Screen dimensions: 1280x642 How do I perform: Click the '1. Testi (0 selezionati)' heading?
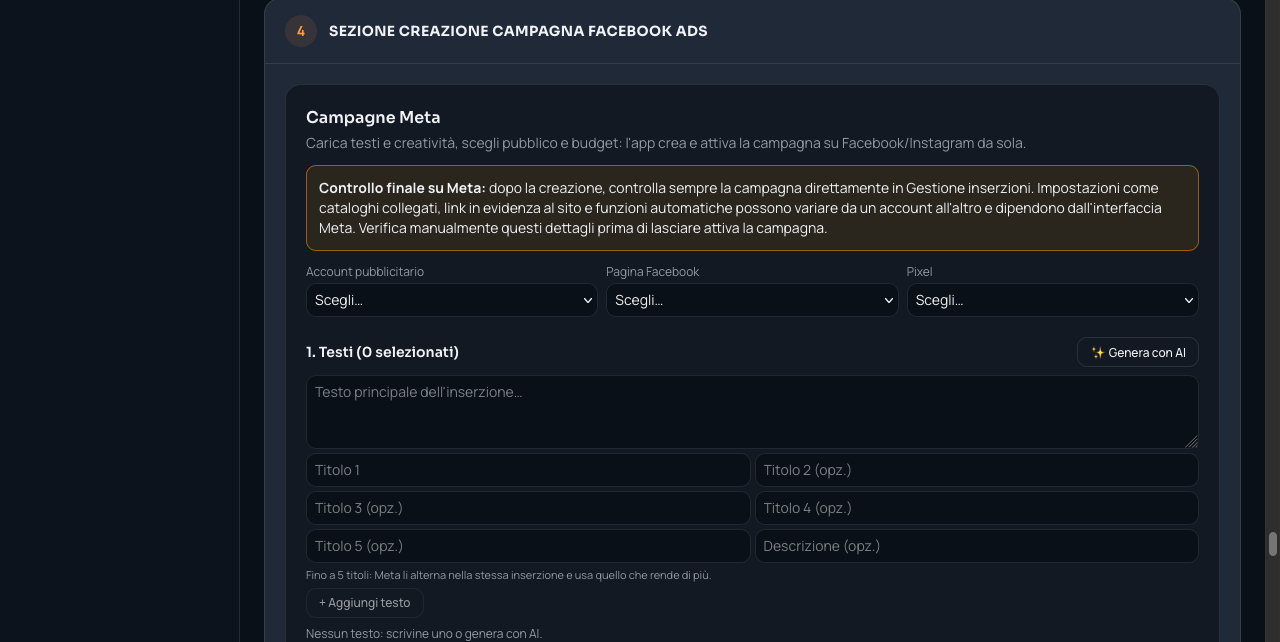382,352
